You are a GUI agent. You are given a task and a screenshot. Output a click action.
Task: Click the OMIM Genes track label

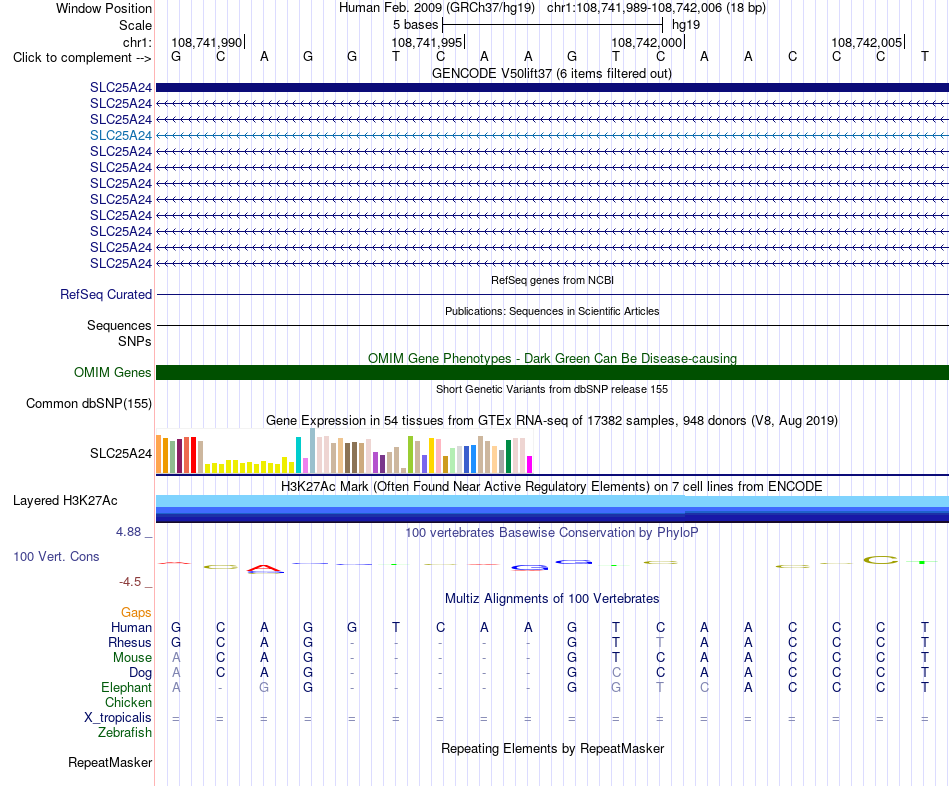(113, 372)
